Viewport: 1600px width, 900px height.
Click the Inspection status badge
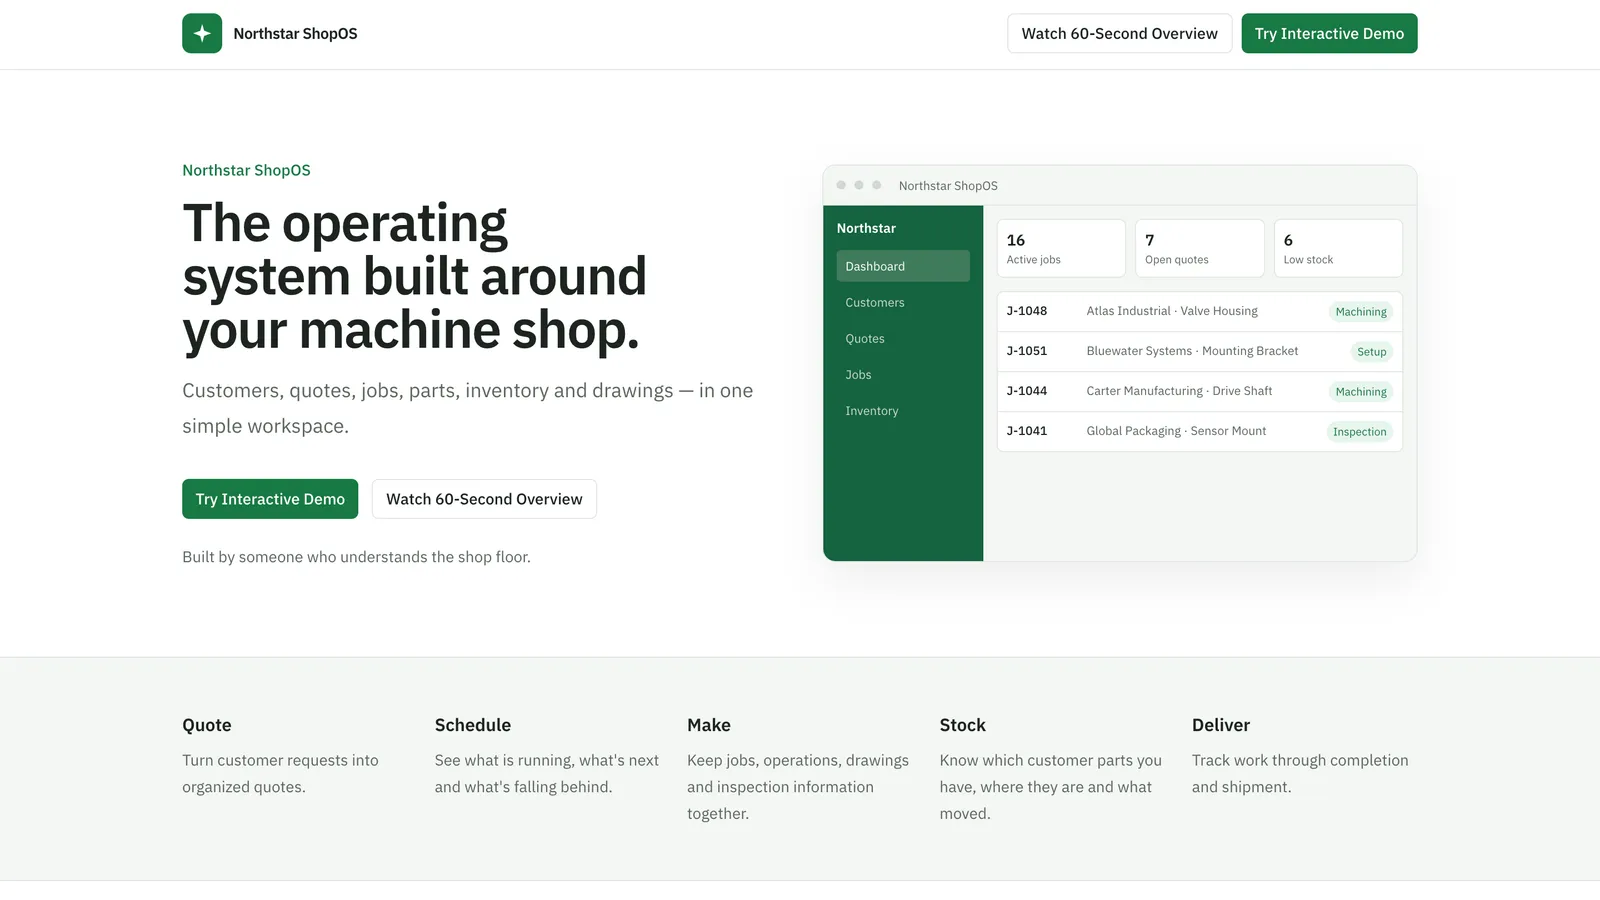(x=1359, y=432)
